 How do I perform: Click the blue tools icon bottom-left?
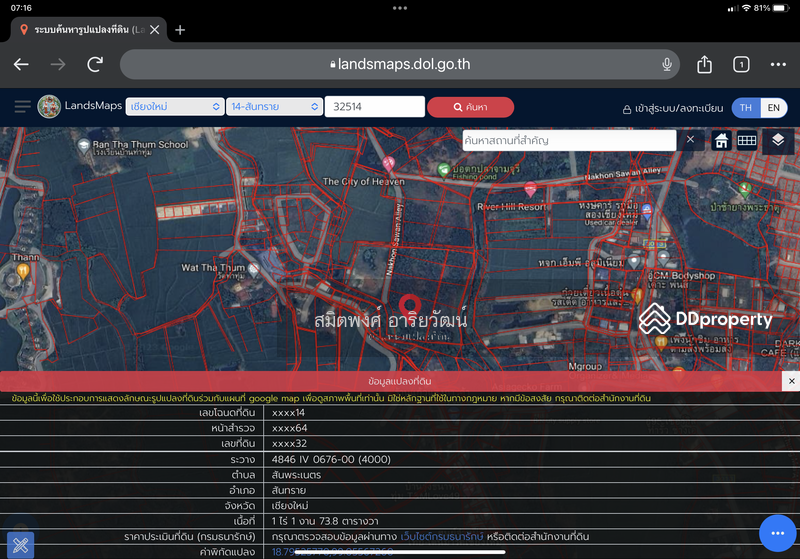pyautogui.click(x=20, y=545)
